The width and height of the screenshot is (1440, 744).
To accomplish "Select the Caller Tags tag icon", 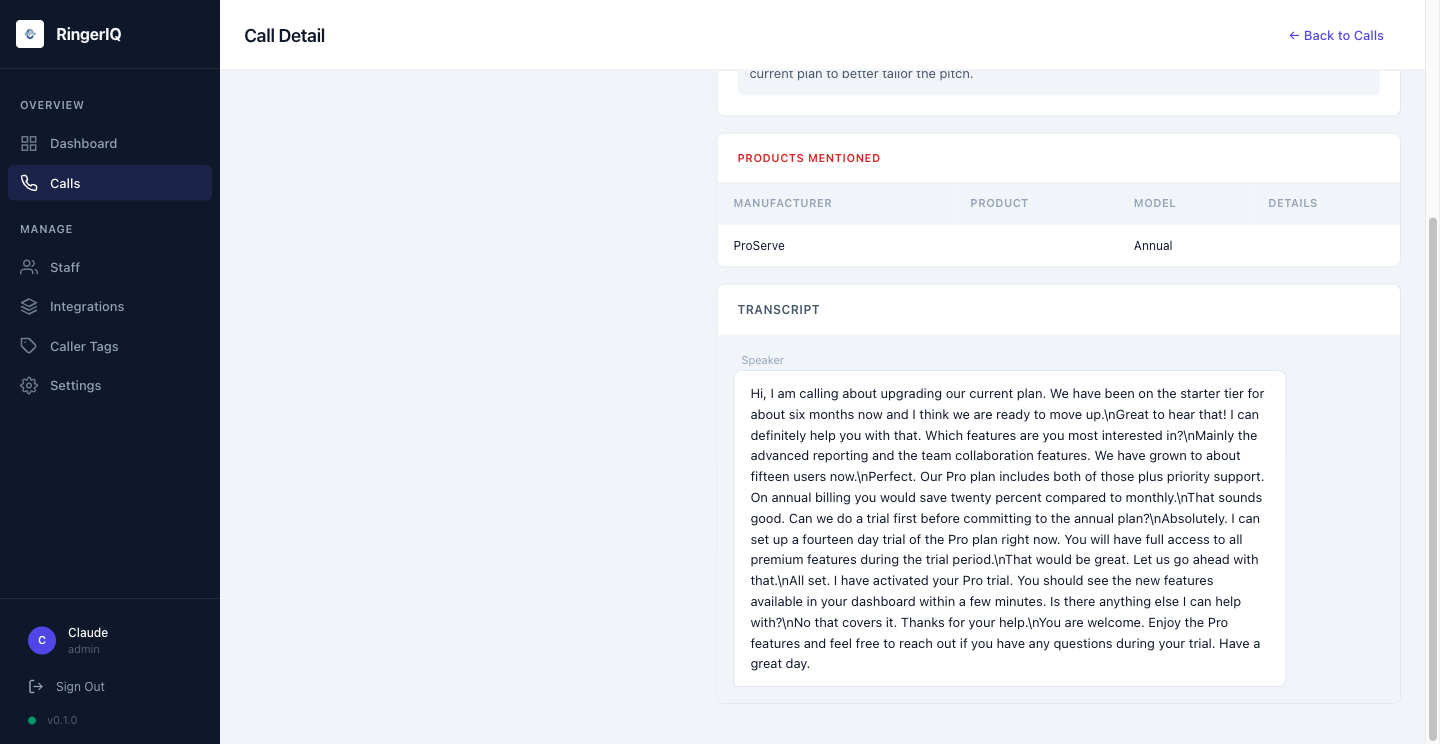I will [28, 346].
